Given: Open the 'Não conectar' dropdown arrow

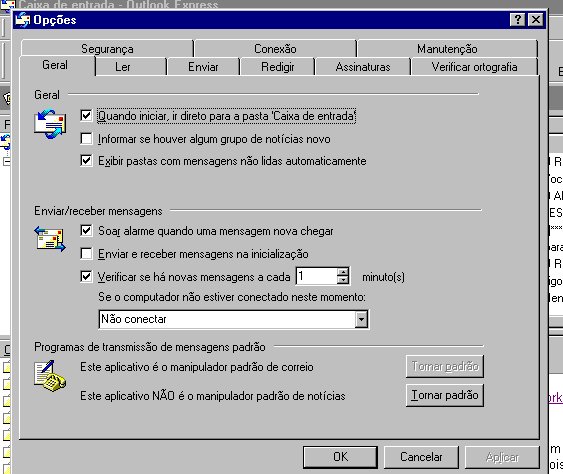Looking at the screenshot, I should 361,319.
